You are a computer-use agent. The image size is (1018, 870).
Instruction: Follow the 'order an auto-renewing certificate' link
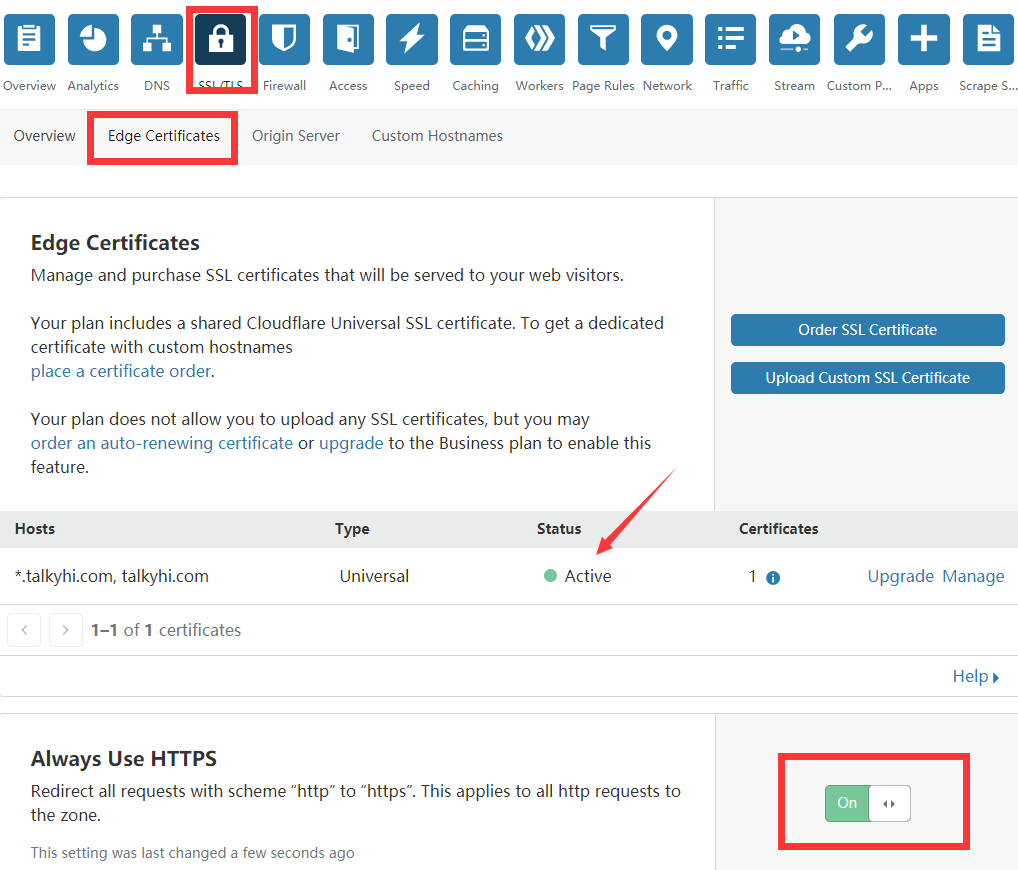(x=162, y=443)
